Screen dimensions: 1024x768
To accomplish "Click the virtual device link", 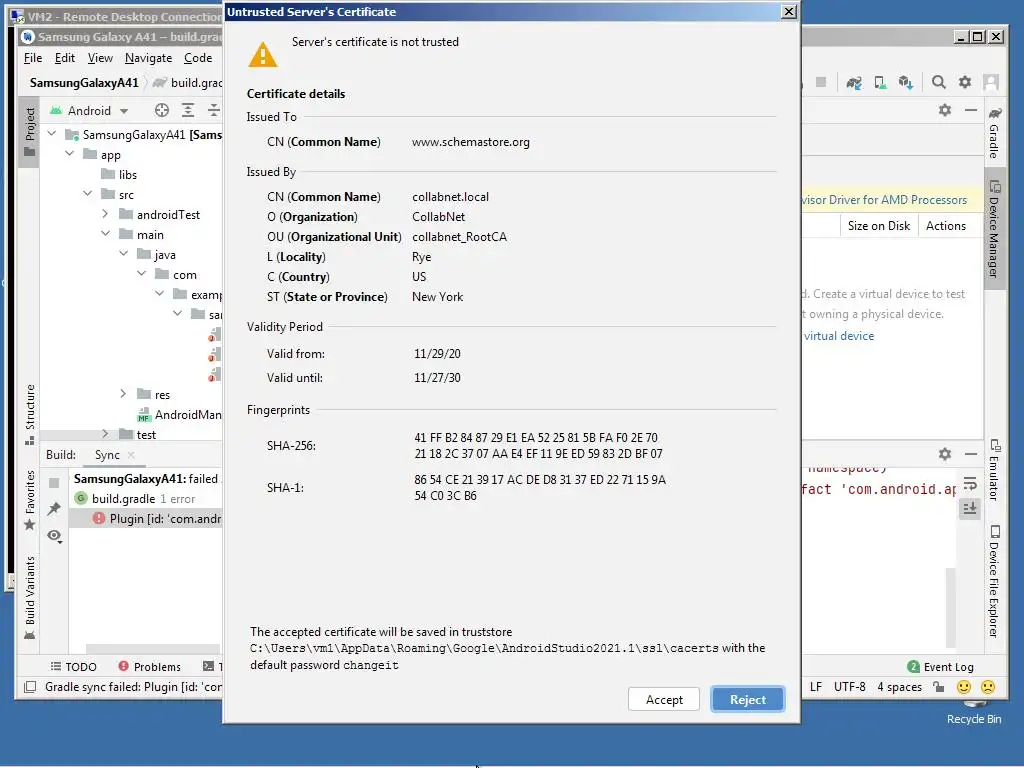I will 839,336.
